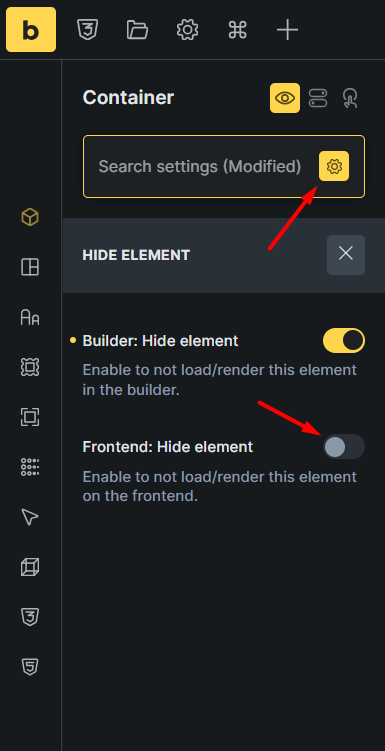Open the 3D box icon in sidebar

(x=30, y=568)
